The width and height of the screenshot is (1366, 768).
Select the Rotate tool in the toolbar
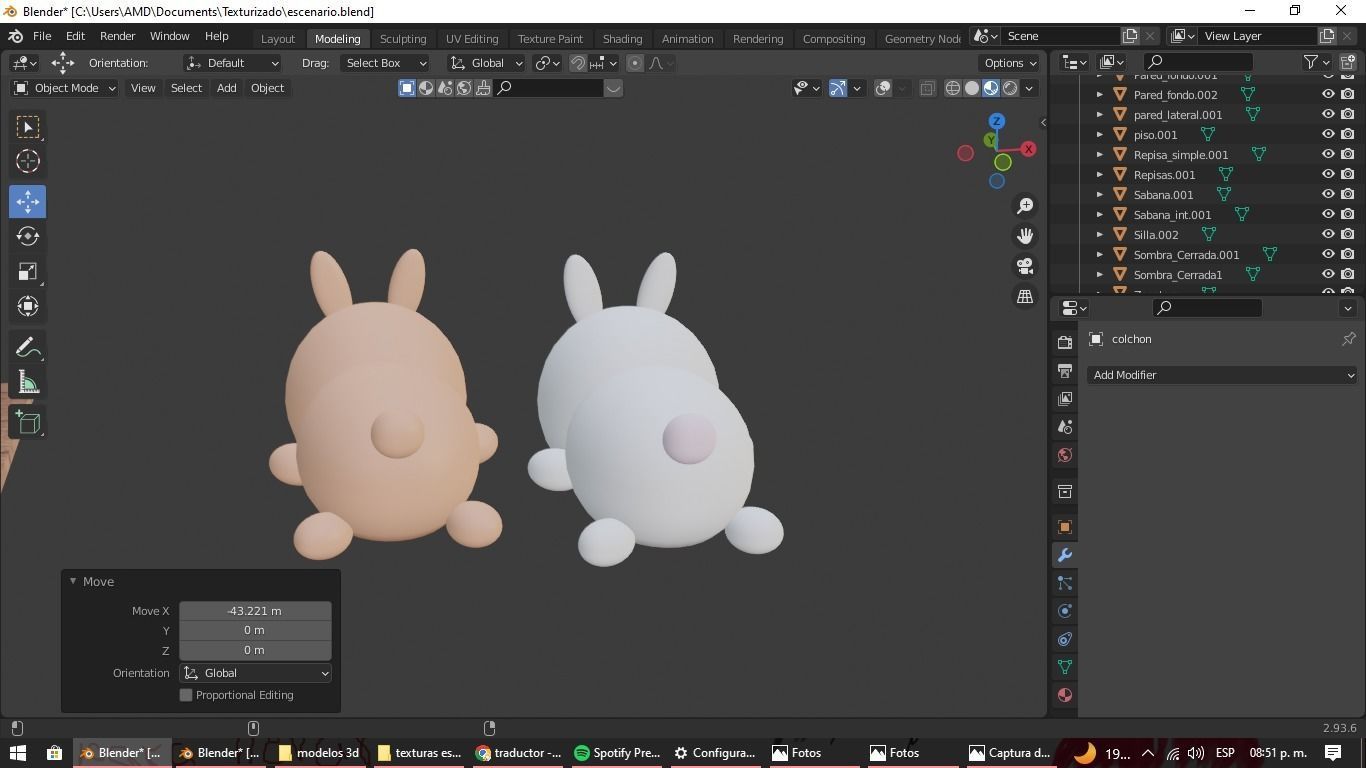(x=27, y=236)
